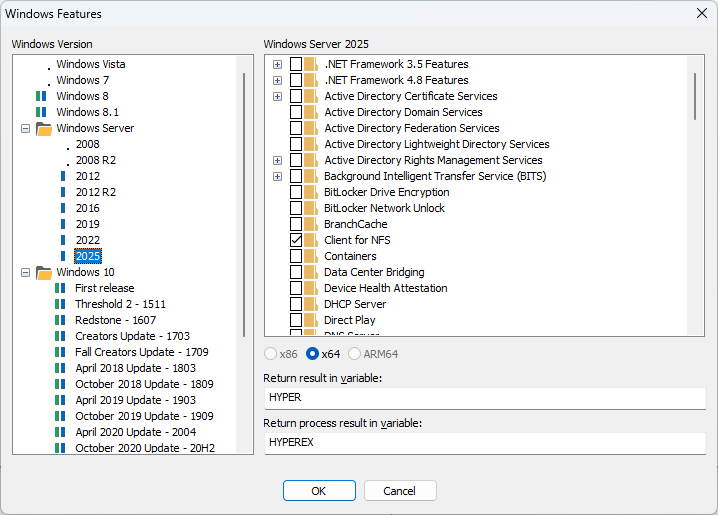Check the Containers feature checkbox
Viewport: 718px width, 515px height.
(296, 256)
